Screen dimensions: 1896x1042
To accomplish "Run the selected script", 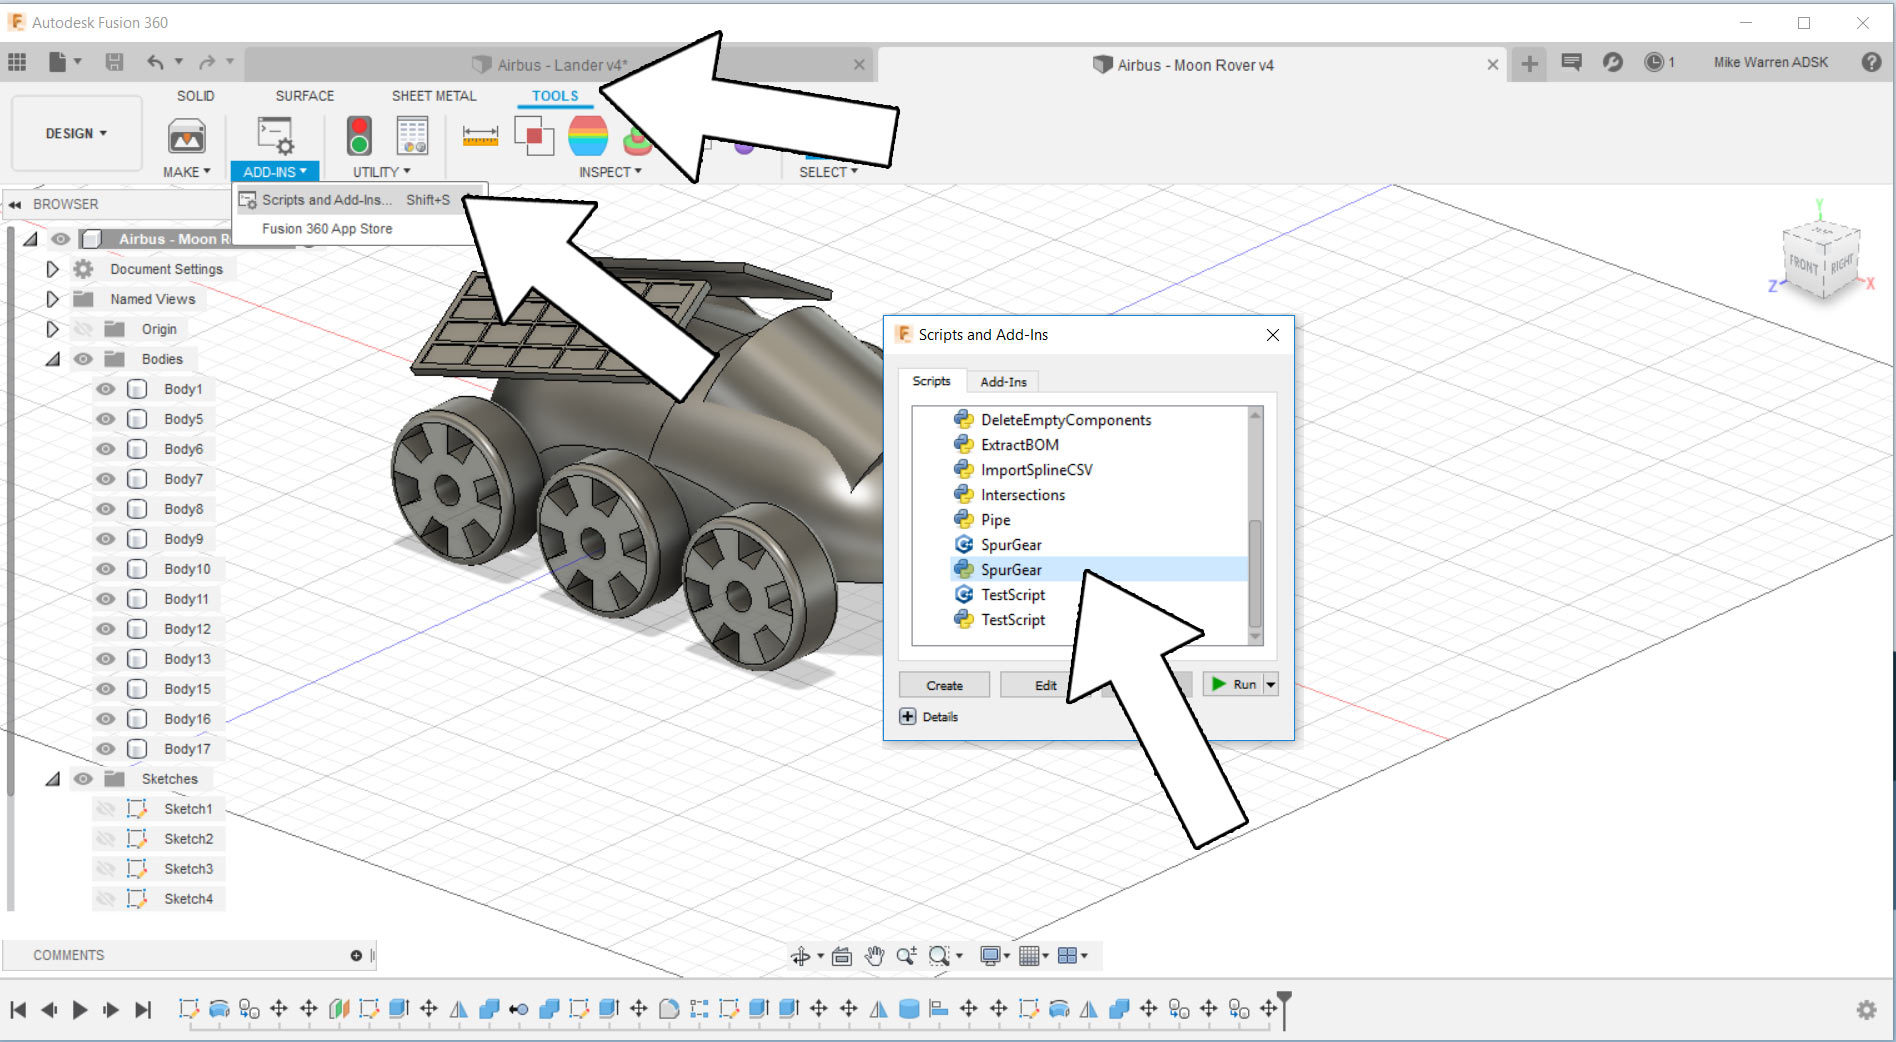I will point(1233,685).
